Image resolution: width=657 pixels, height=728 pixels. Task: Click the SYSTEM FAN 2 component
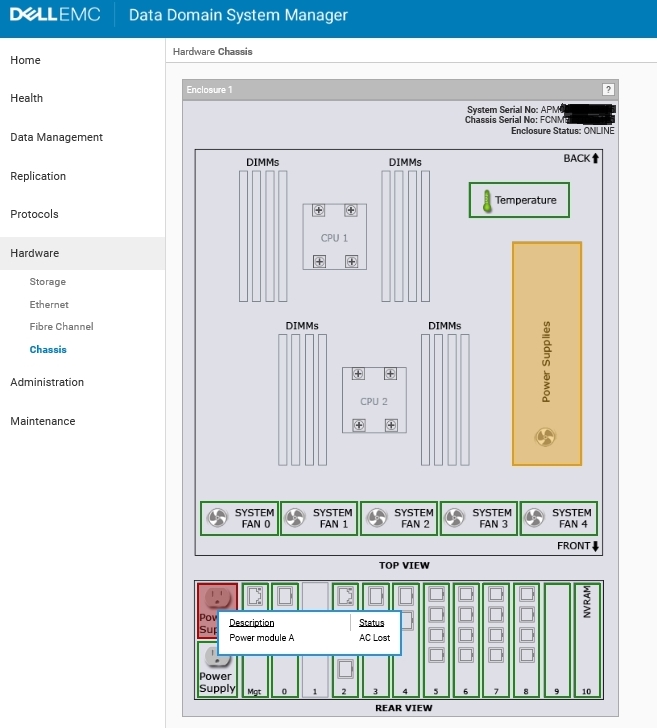pyautogui.click(x=397, y=518)
